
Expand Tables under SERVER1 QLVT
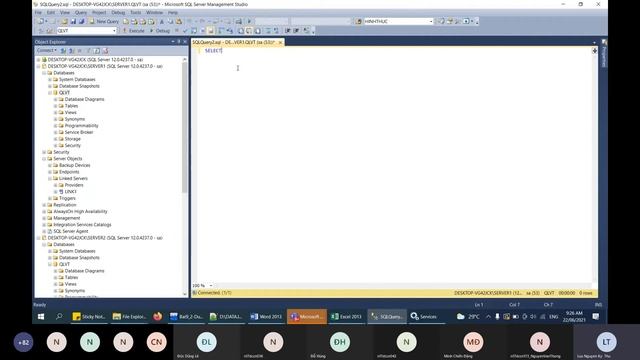pos(56,106)
